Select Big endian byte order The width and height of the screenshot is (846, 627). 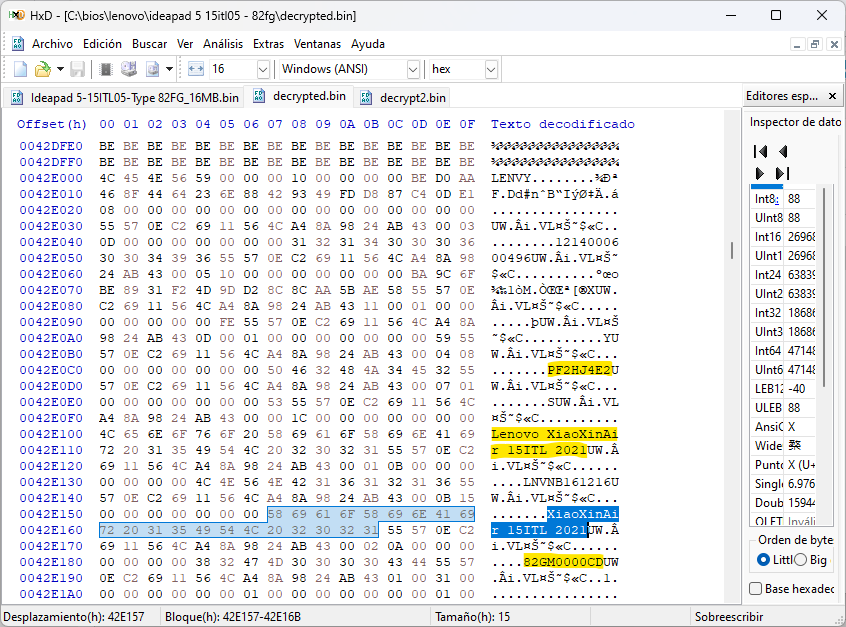coord(801,560)
